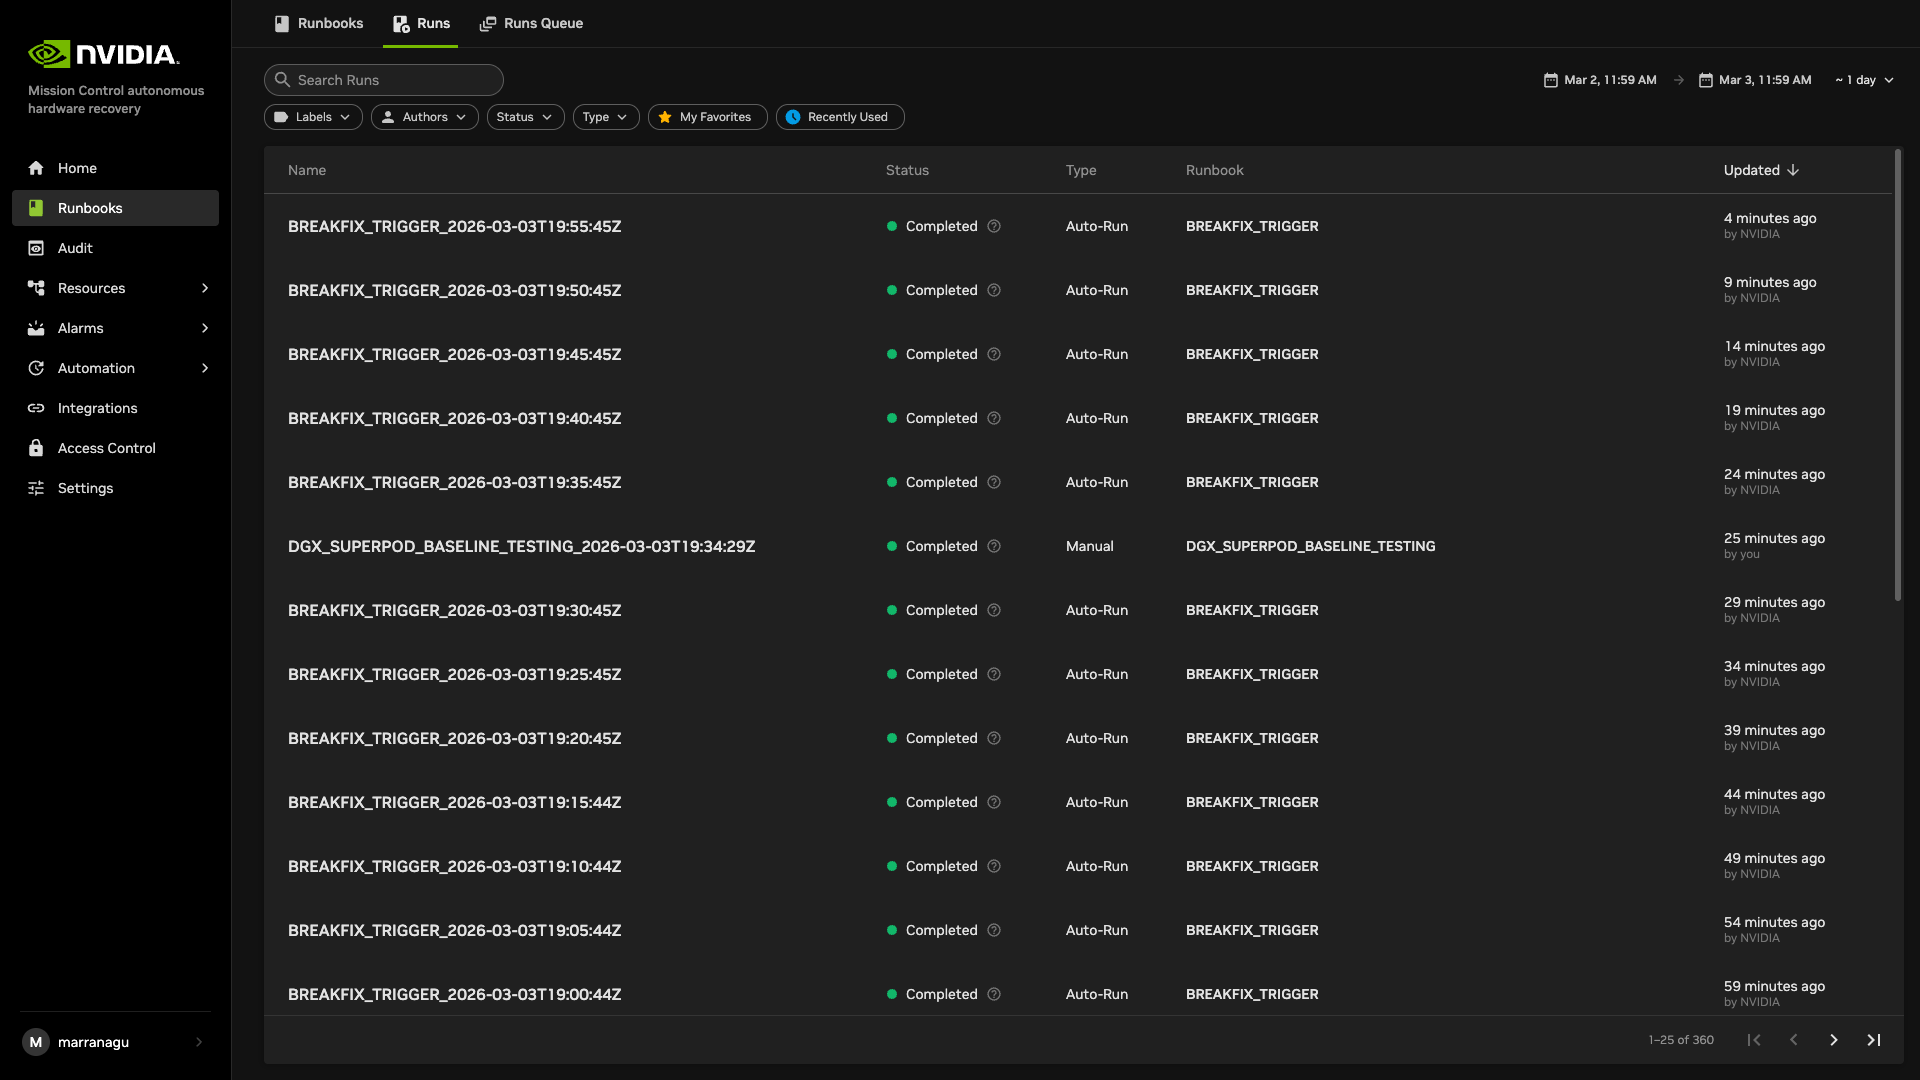Click the Integrations link icon
The height and width of the screenshot is (1080, 1920).
tap(36, 408)
